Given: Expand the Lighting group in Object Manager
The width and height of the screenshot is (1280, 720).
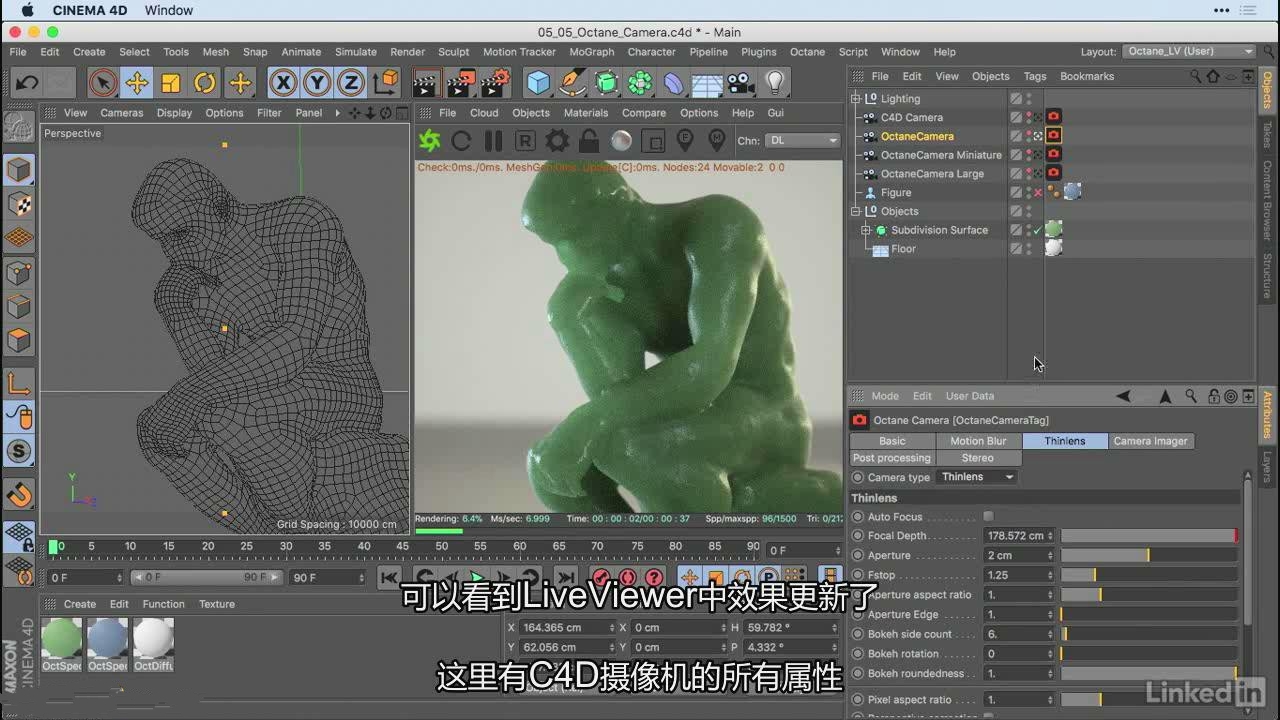Looking at the screenshot, I should pos(855,99).
